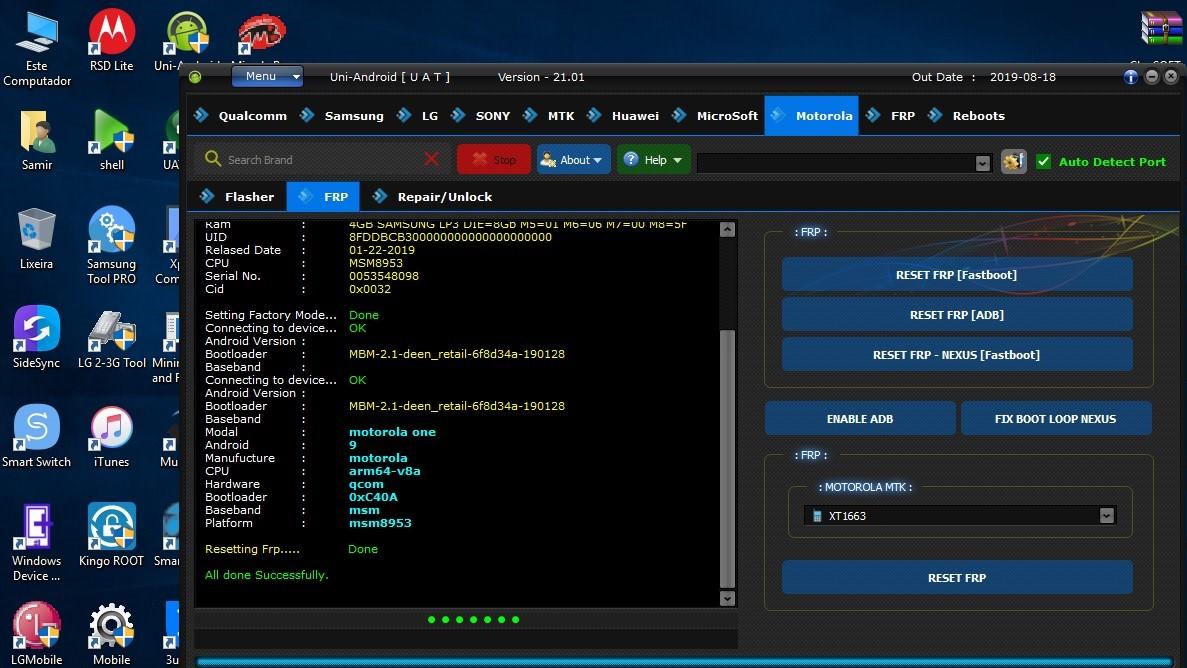Open the iTunes desktop shortcut
This screenshot has height=668, width=1187.
click(x=111, y=437)
